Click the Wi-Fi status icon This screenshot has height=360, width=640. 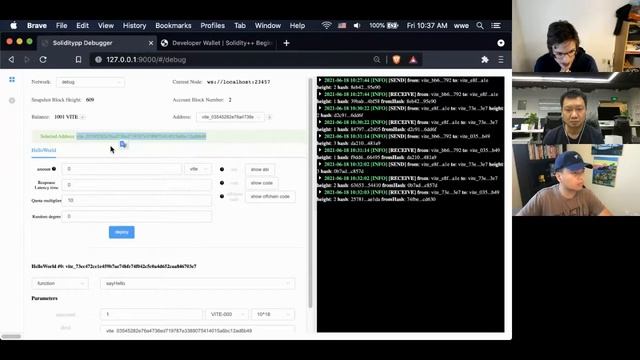[x=326, y=25]
